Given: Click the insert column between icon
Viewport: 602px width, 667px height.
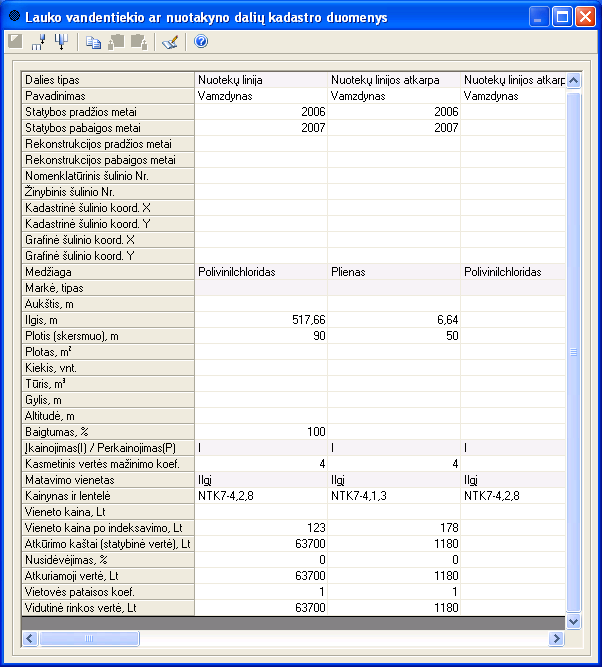Looking at the screenshot, I should [62, 42].
